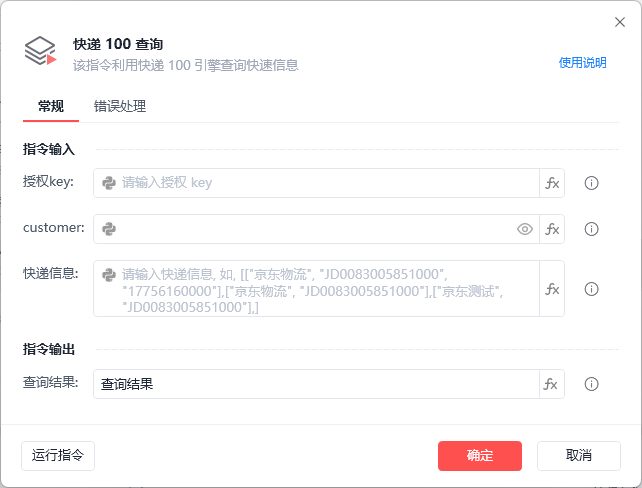
Task: Close the dialog with X button
Action: click(x=620, y=22)
